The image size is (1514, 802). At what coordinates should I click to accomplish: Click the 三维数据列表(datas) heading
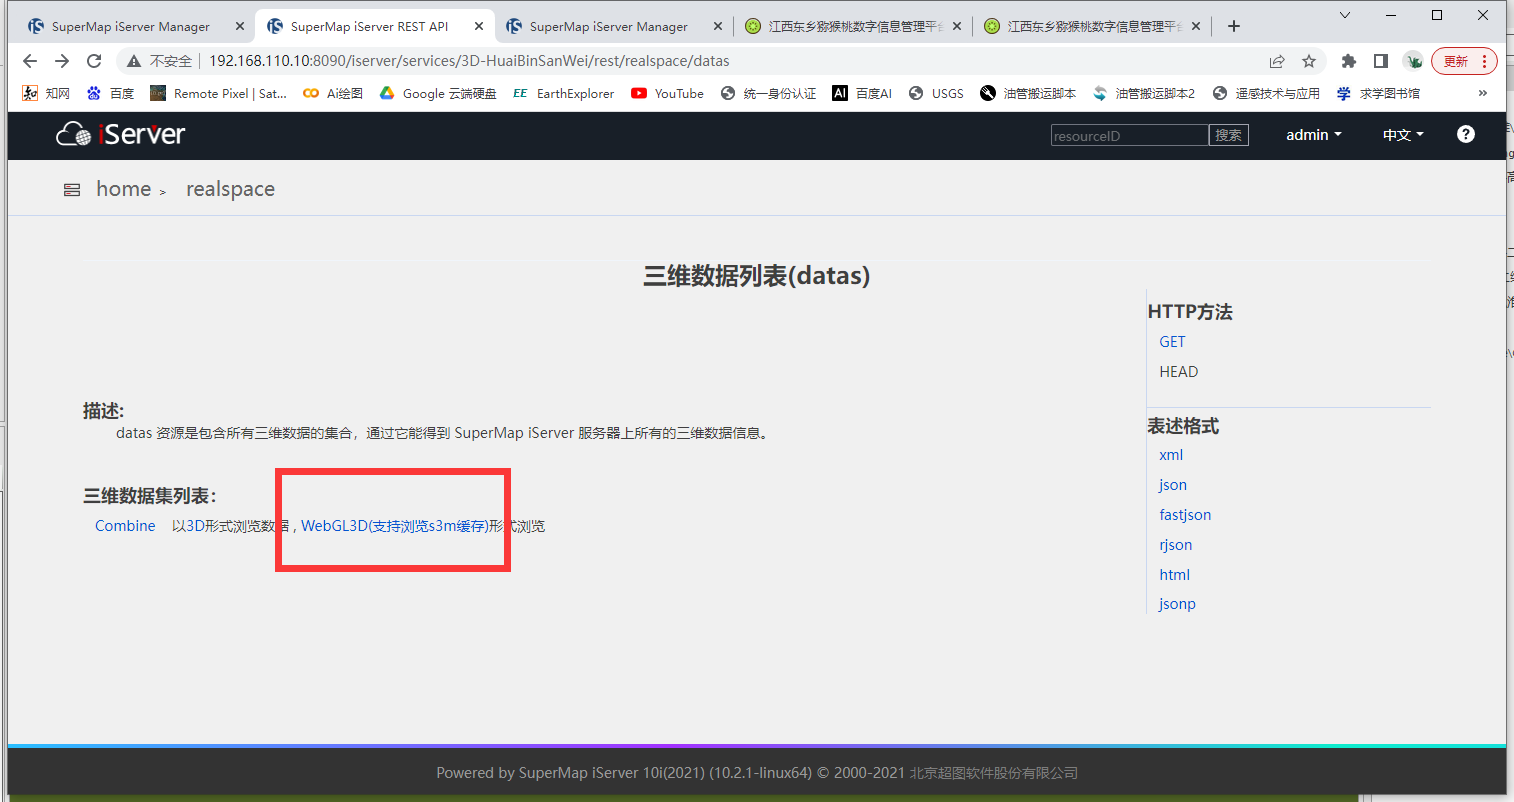click(x=757, y=276)
